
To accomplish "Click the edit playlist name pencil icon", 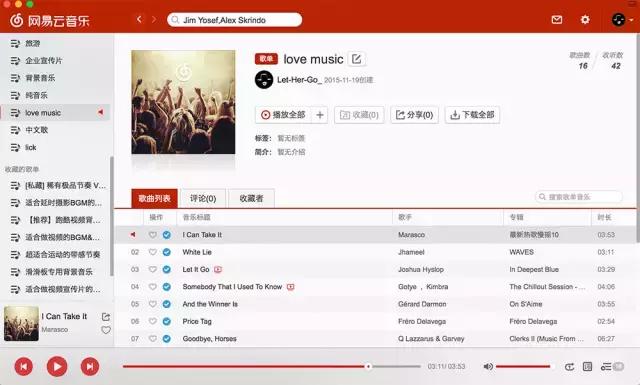I will [x=356, y=59].
